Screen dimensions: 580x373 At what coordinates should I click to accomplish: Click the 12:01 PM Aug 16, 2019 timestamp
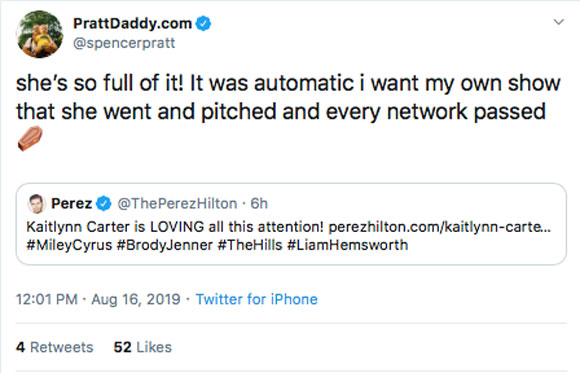(x=98, y=299)
